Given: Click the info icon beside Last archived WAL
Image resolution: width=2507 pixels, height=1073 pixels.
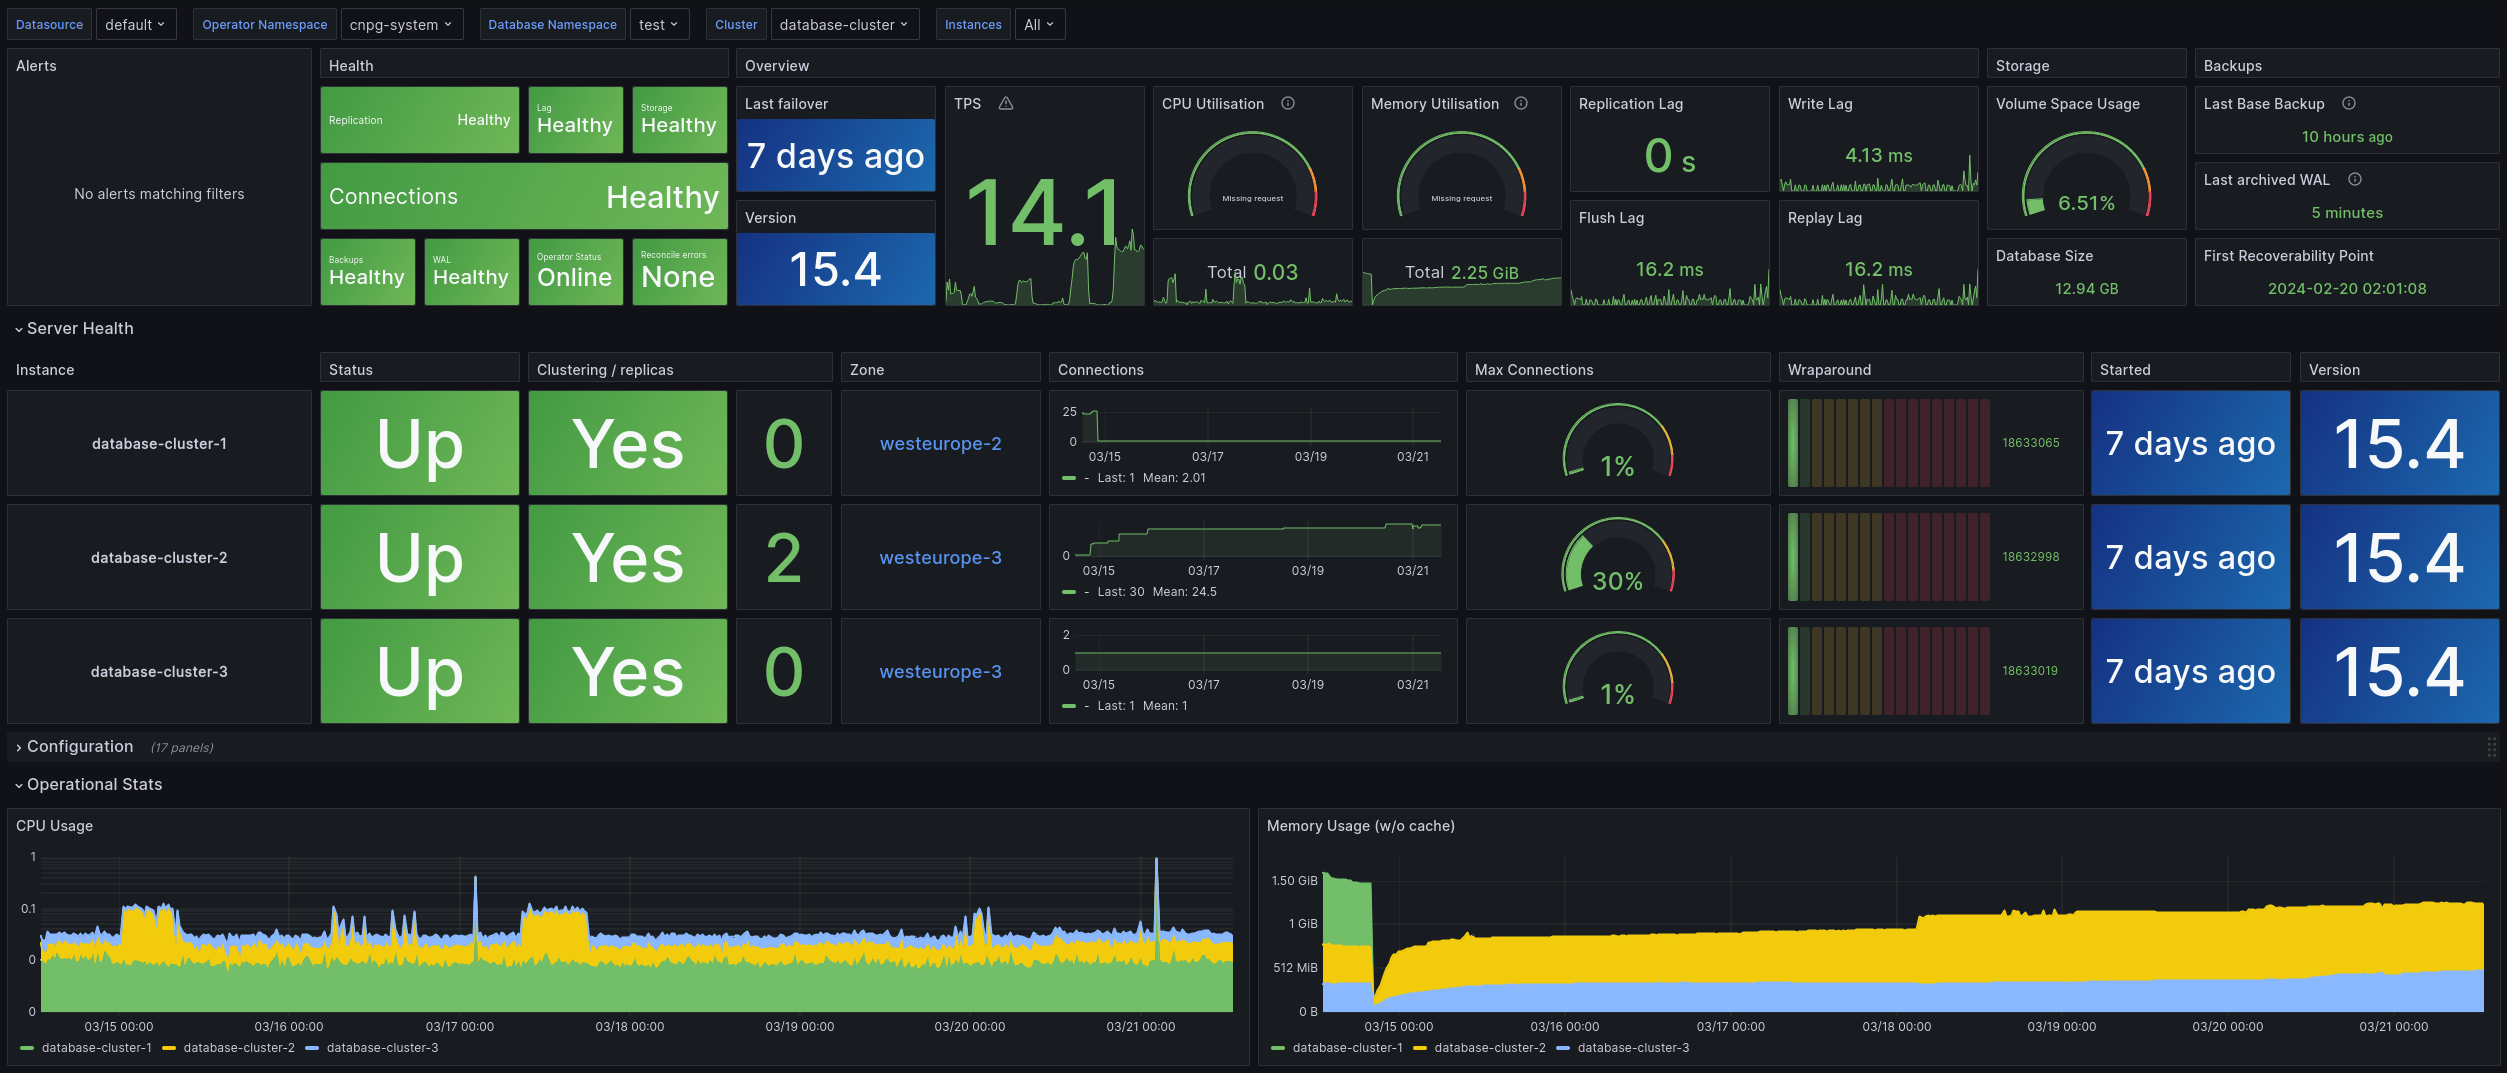Looking at the screenshot, I should 2357,179.
